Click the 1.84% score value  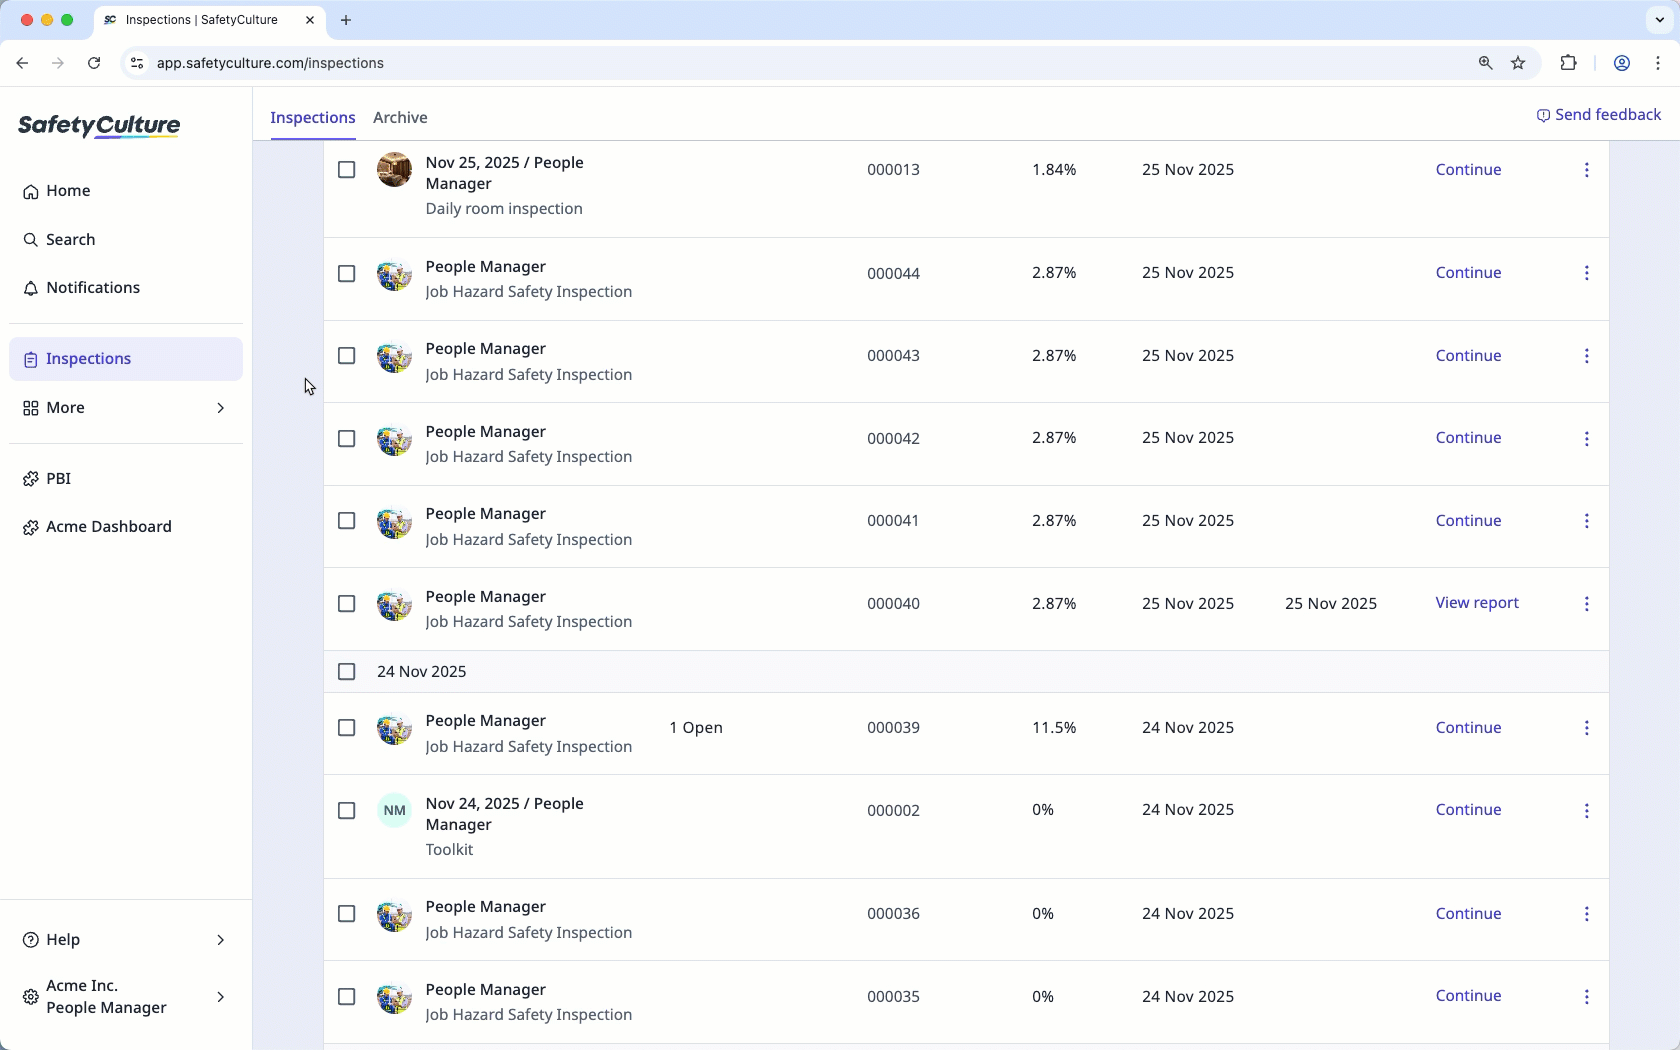[1054, 170]
